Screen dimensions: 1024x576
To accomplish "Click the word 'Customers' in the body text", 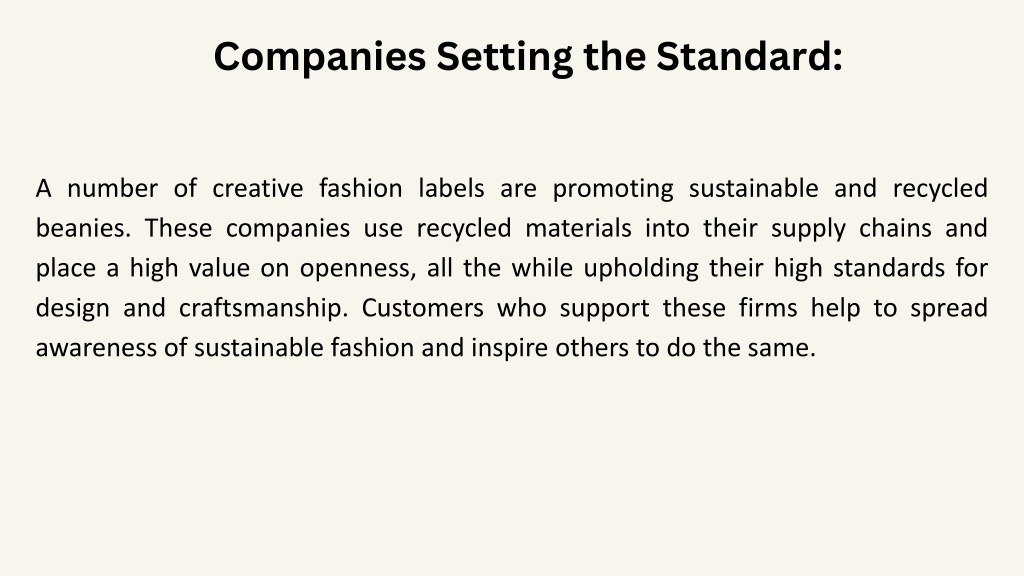I will [x=423, y=308].
